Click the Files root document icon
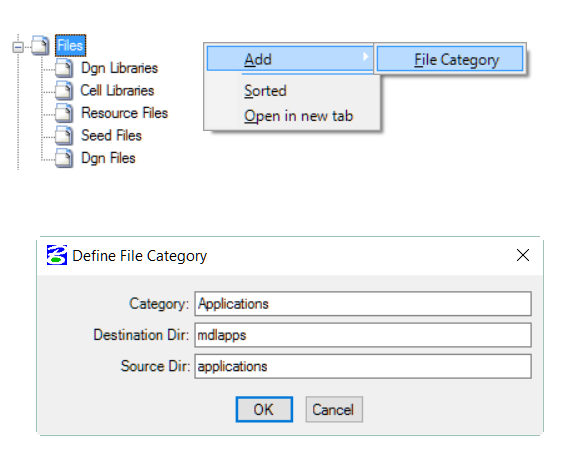This screenshot has height=466, width=581. coord(40,46)
